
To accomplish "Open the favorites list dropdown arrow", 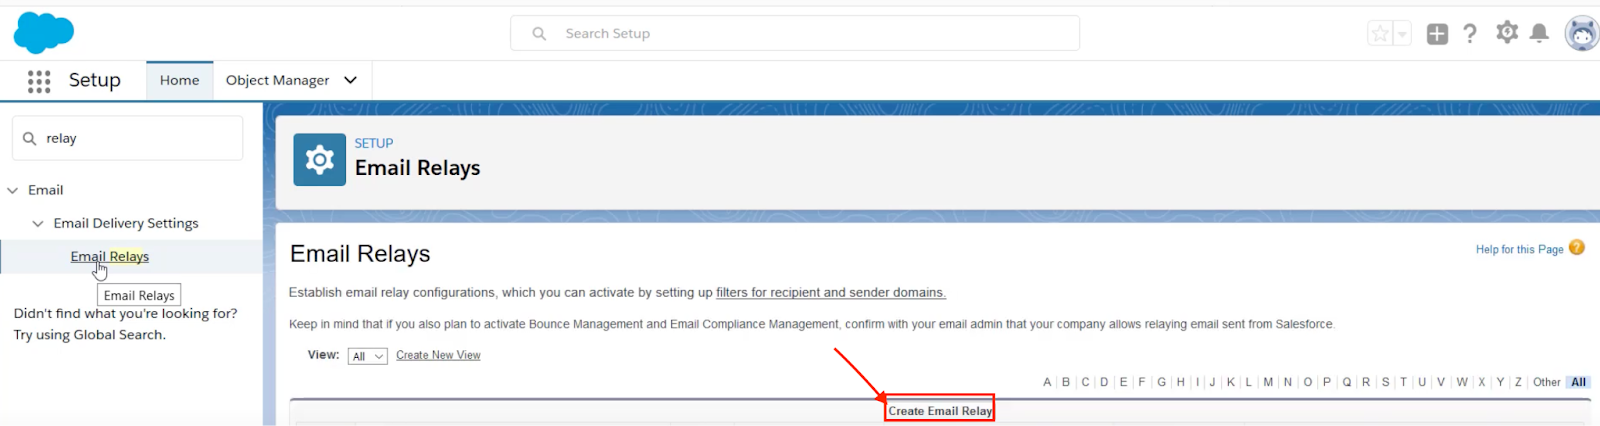I will click(1402, 34).
